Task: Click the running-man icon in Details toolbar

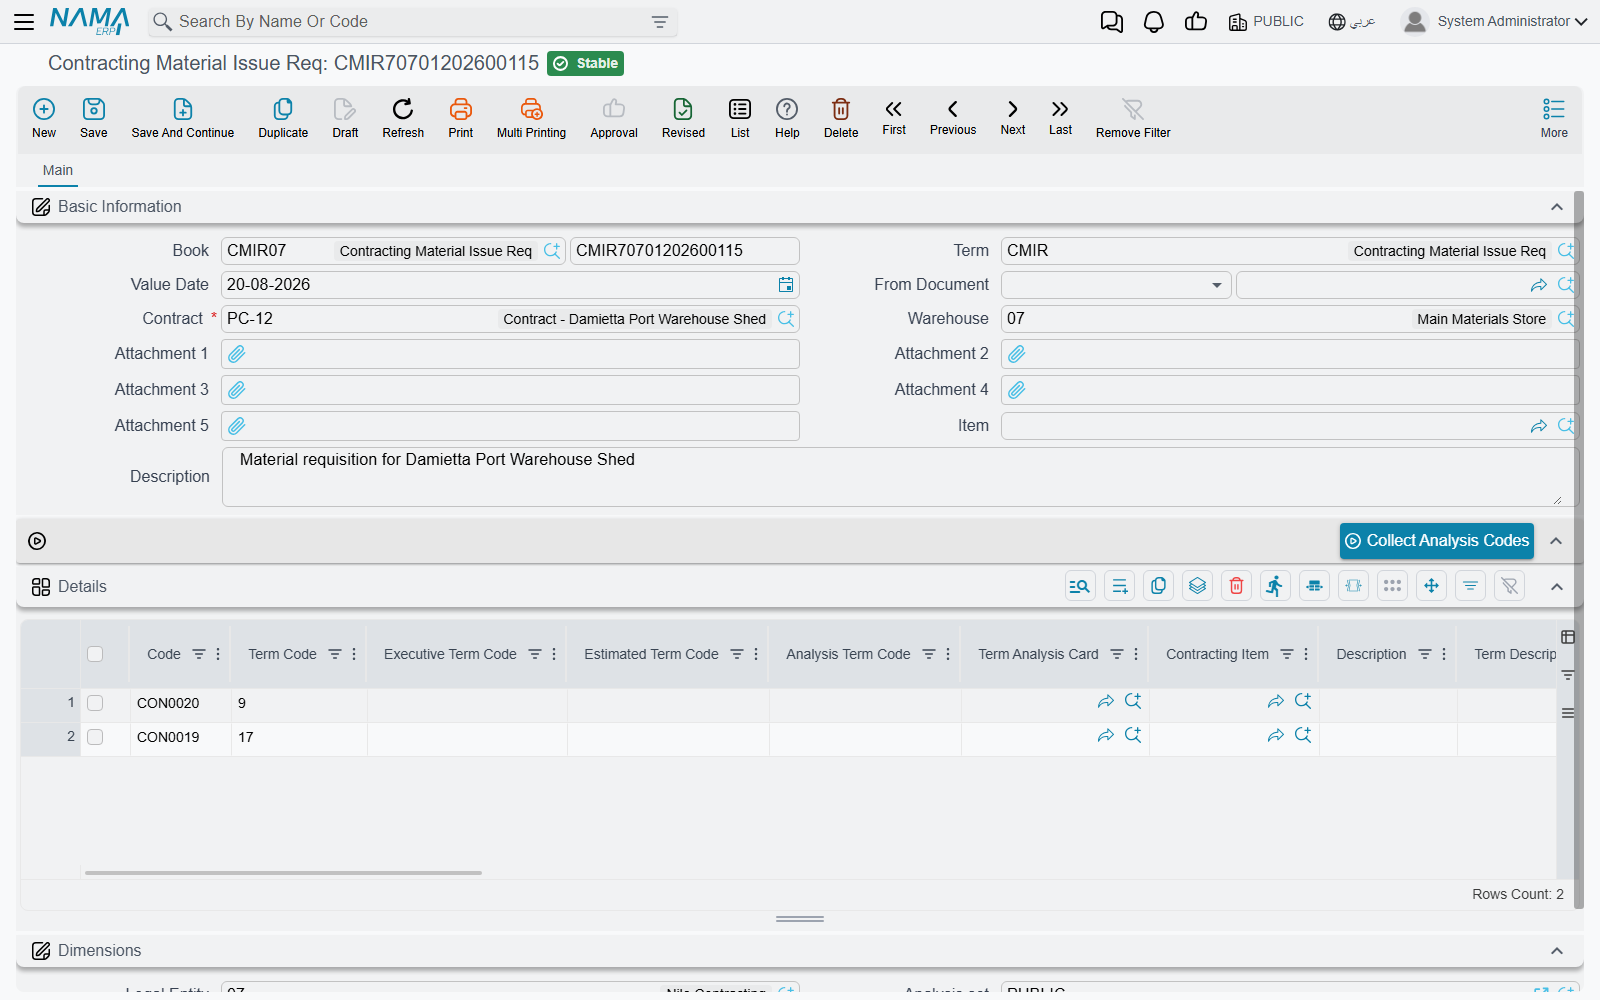Action: click(x=1275, y=586)
